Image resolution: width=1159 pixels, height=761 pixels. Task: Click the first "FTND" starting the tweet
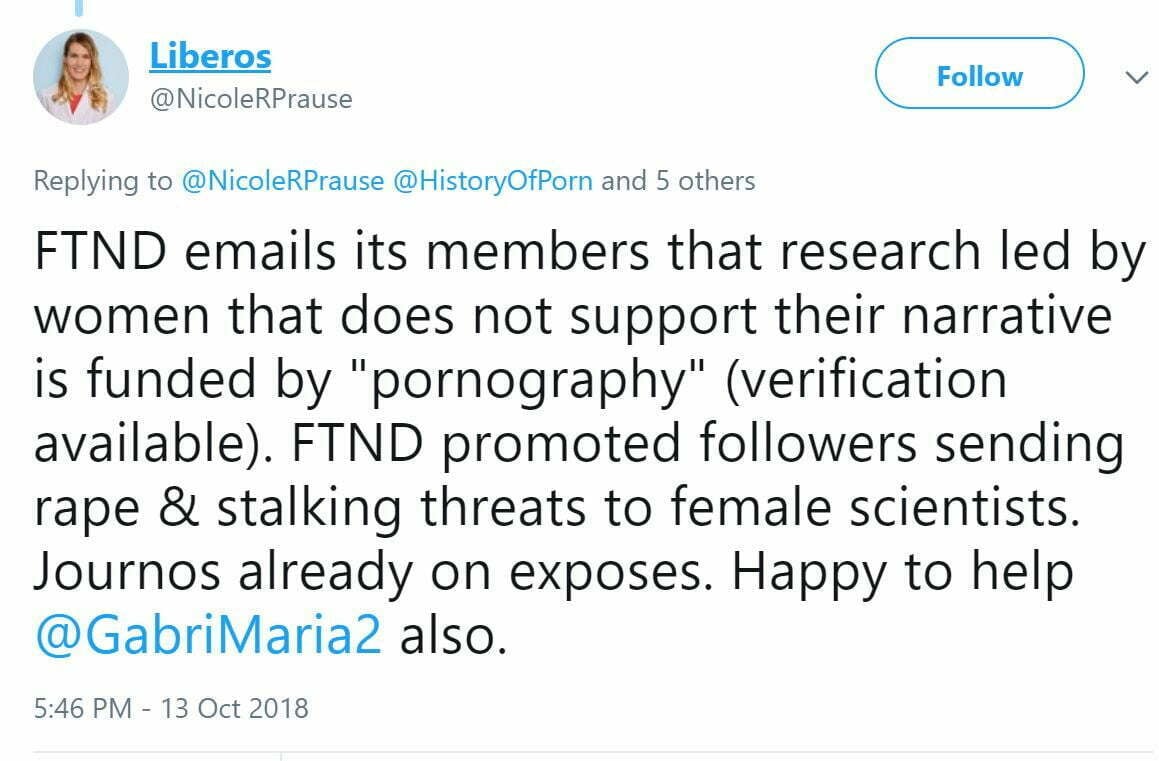(x=100, y=254)
